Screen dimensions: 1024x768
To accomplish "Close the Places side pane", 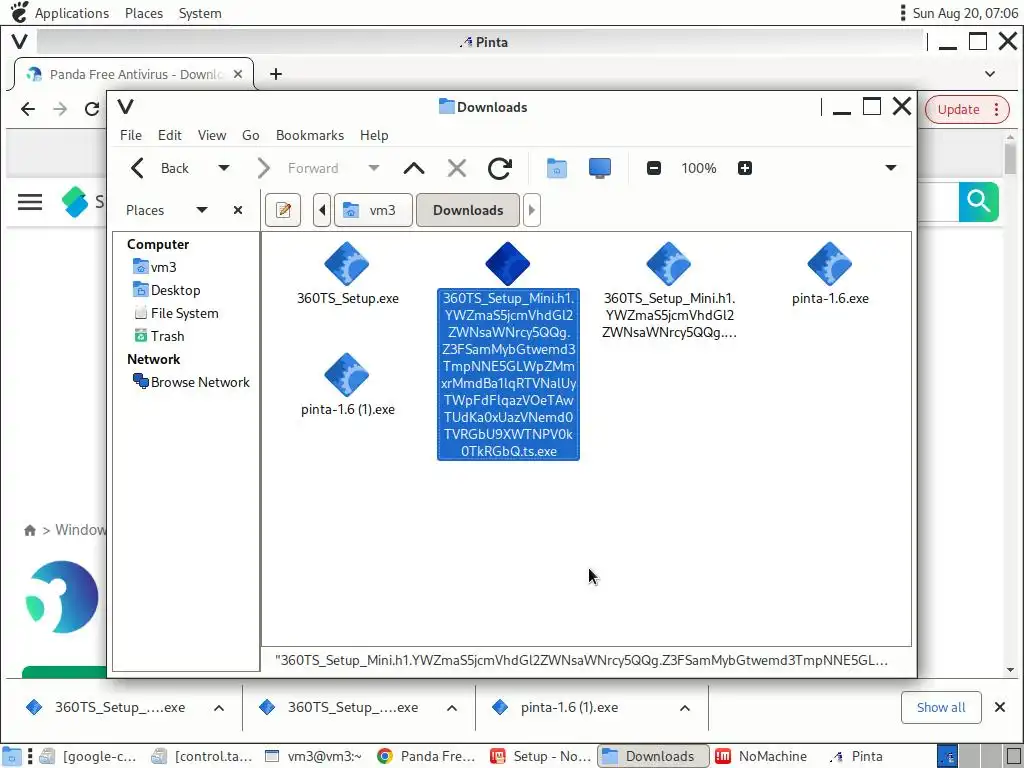I will tap(238, 210).
